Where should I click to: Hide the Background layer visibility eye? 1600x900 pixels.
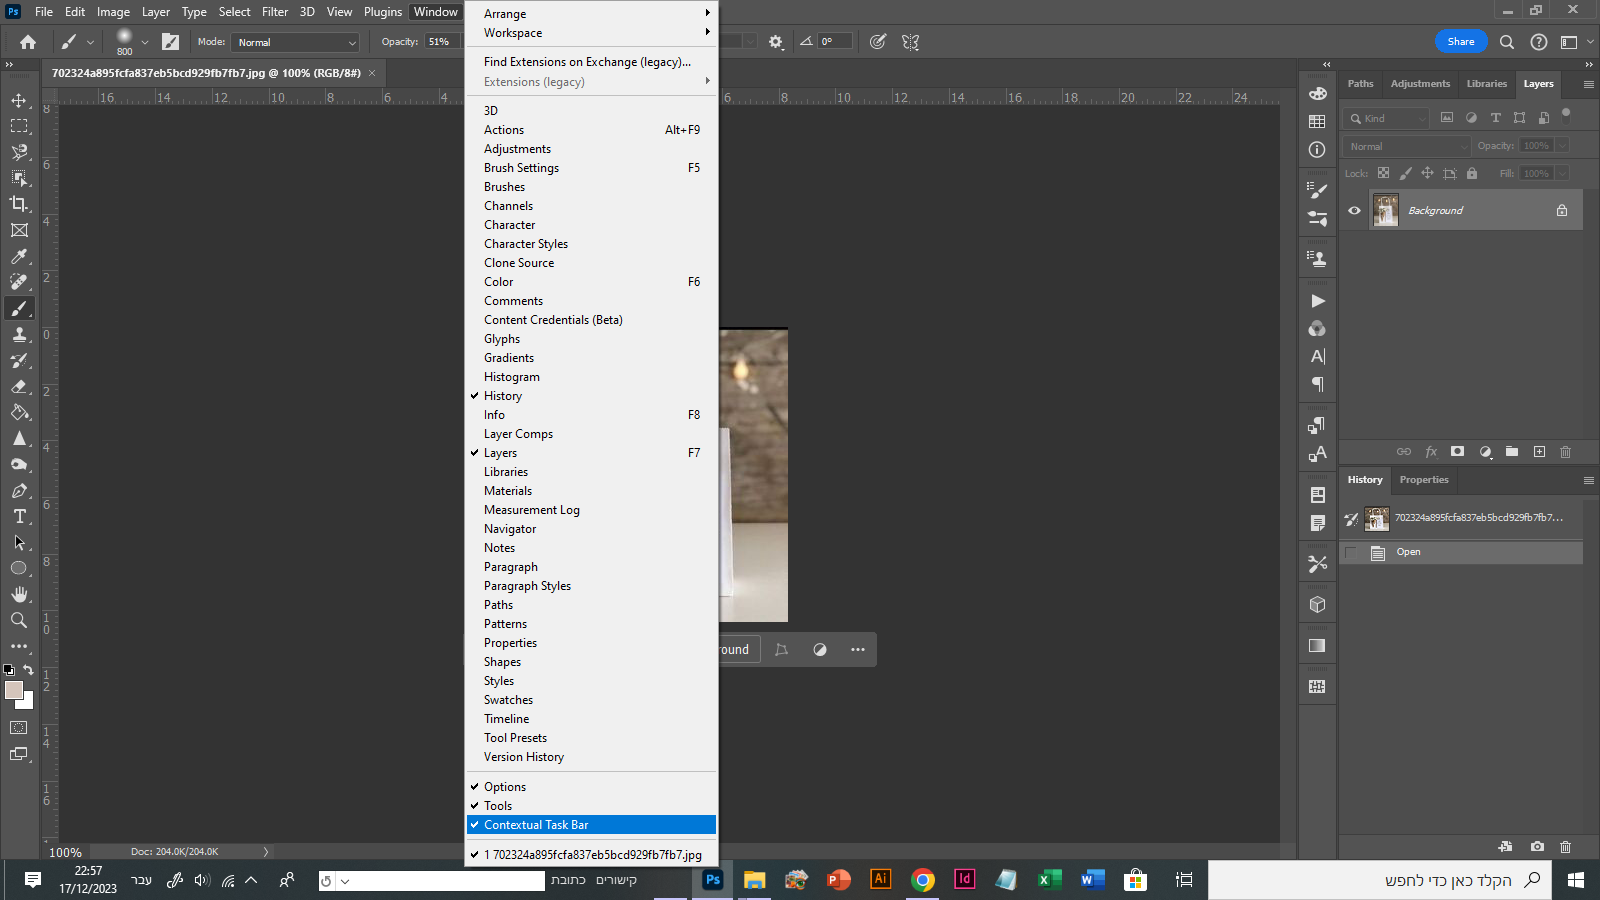click(1354, 211)
